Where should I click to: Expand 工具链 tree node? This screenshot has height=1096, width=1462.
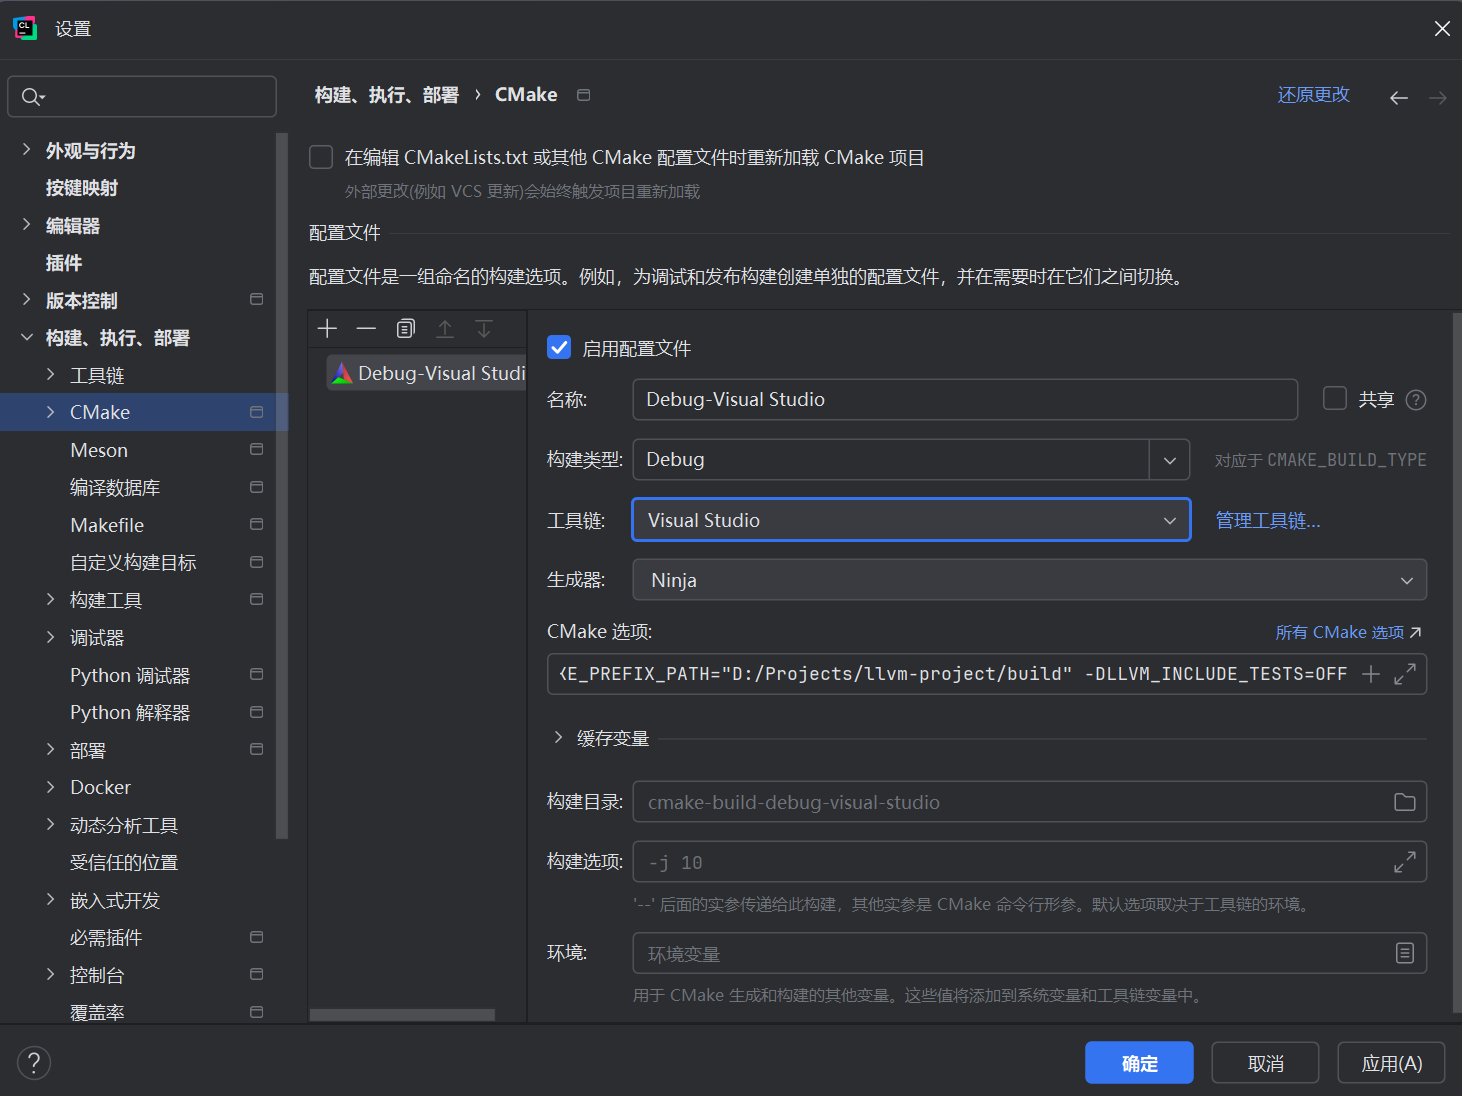click(50, 375)
